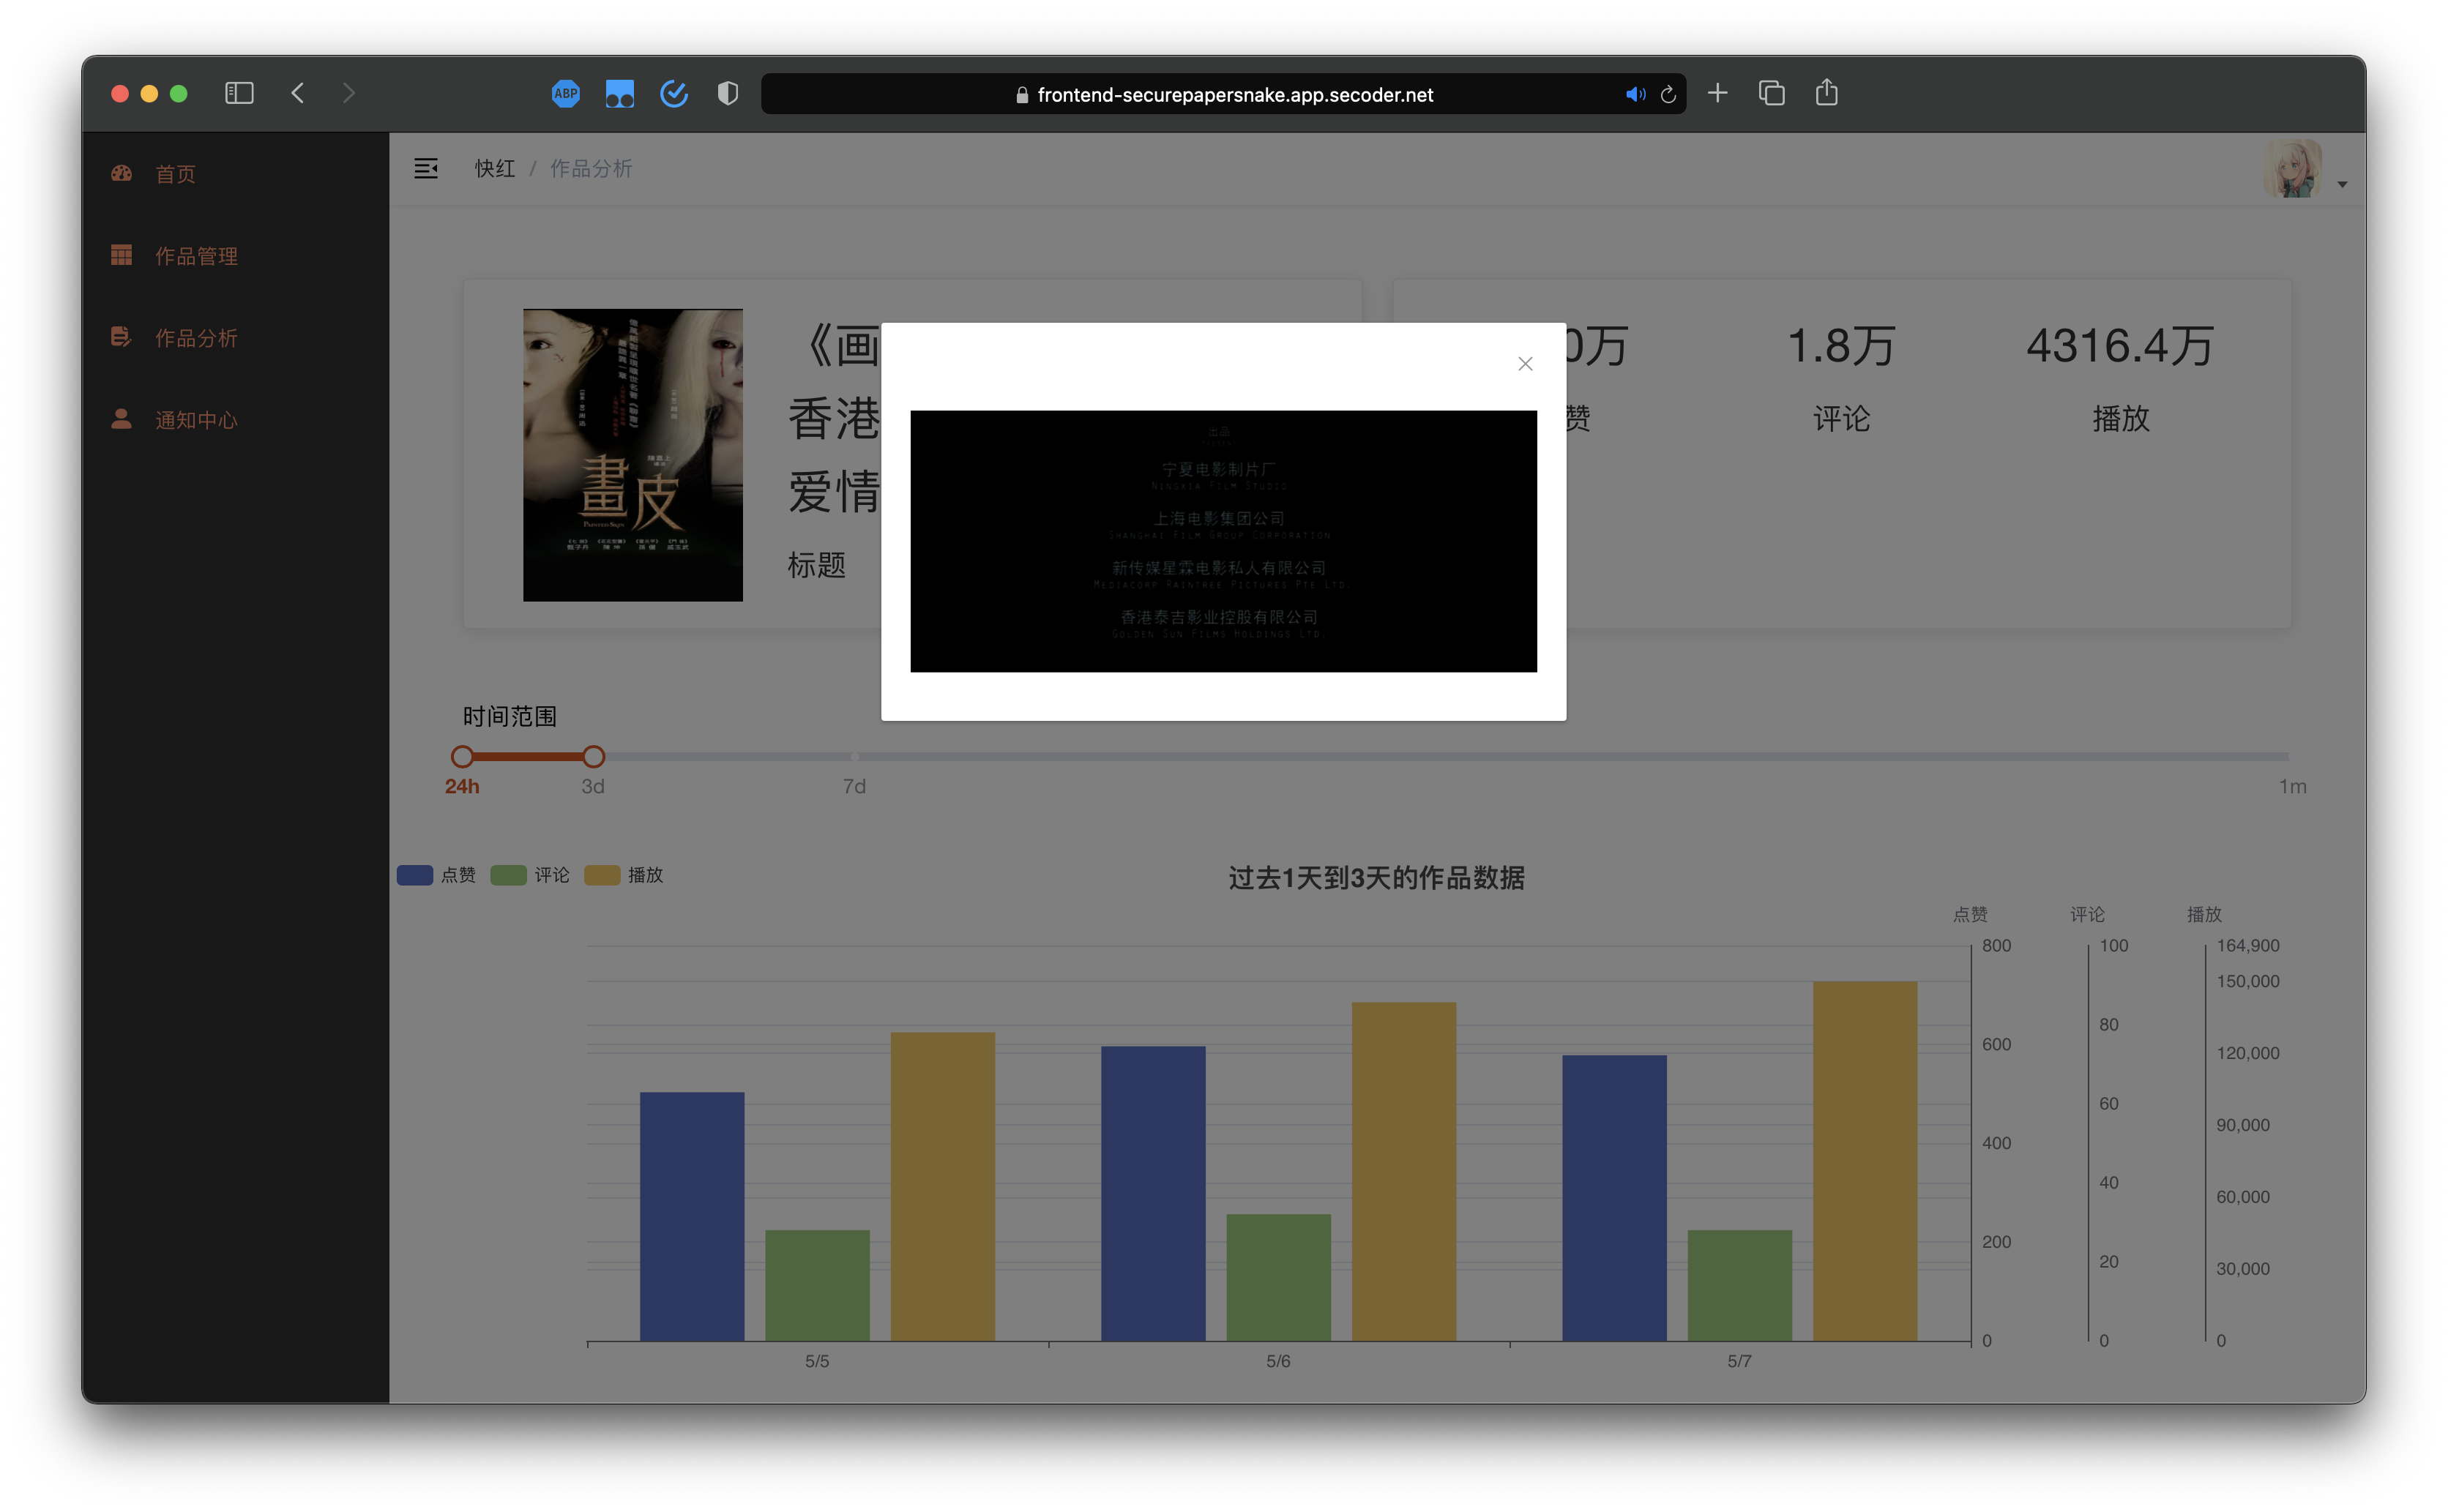Click the document icon beside 作品分析
Image resolution: width=2448 pixels, height=1512 pixels.
click(121, 337)
